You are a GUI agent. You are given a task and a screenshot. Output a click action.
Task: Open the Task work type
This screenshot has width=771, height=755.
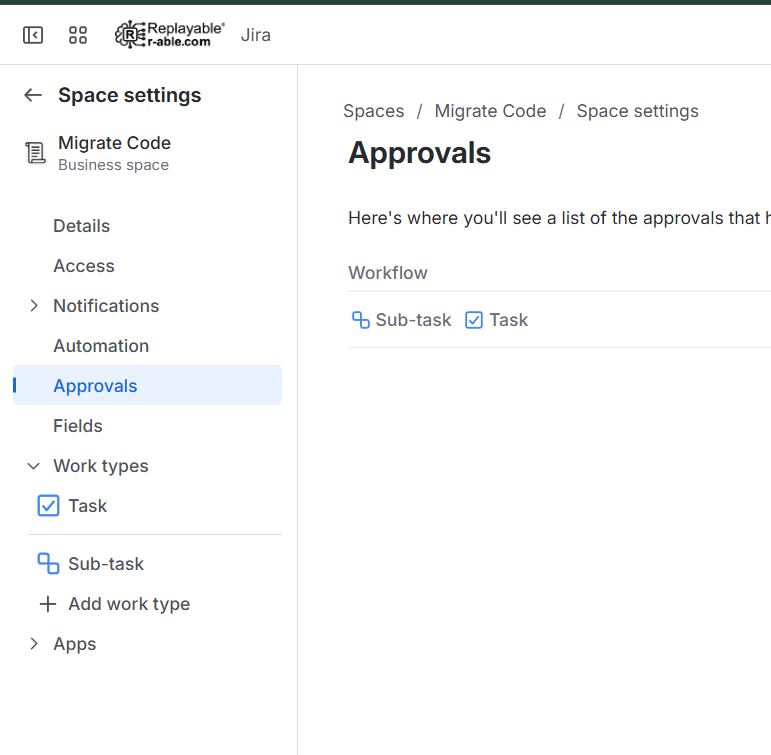coord(88,506)
